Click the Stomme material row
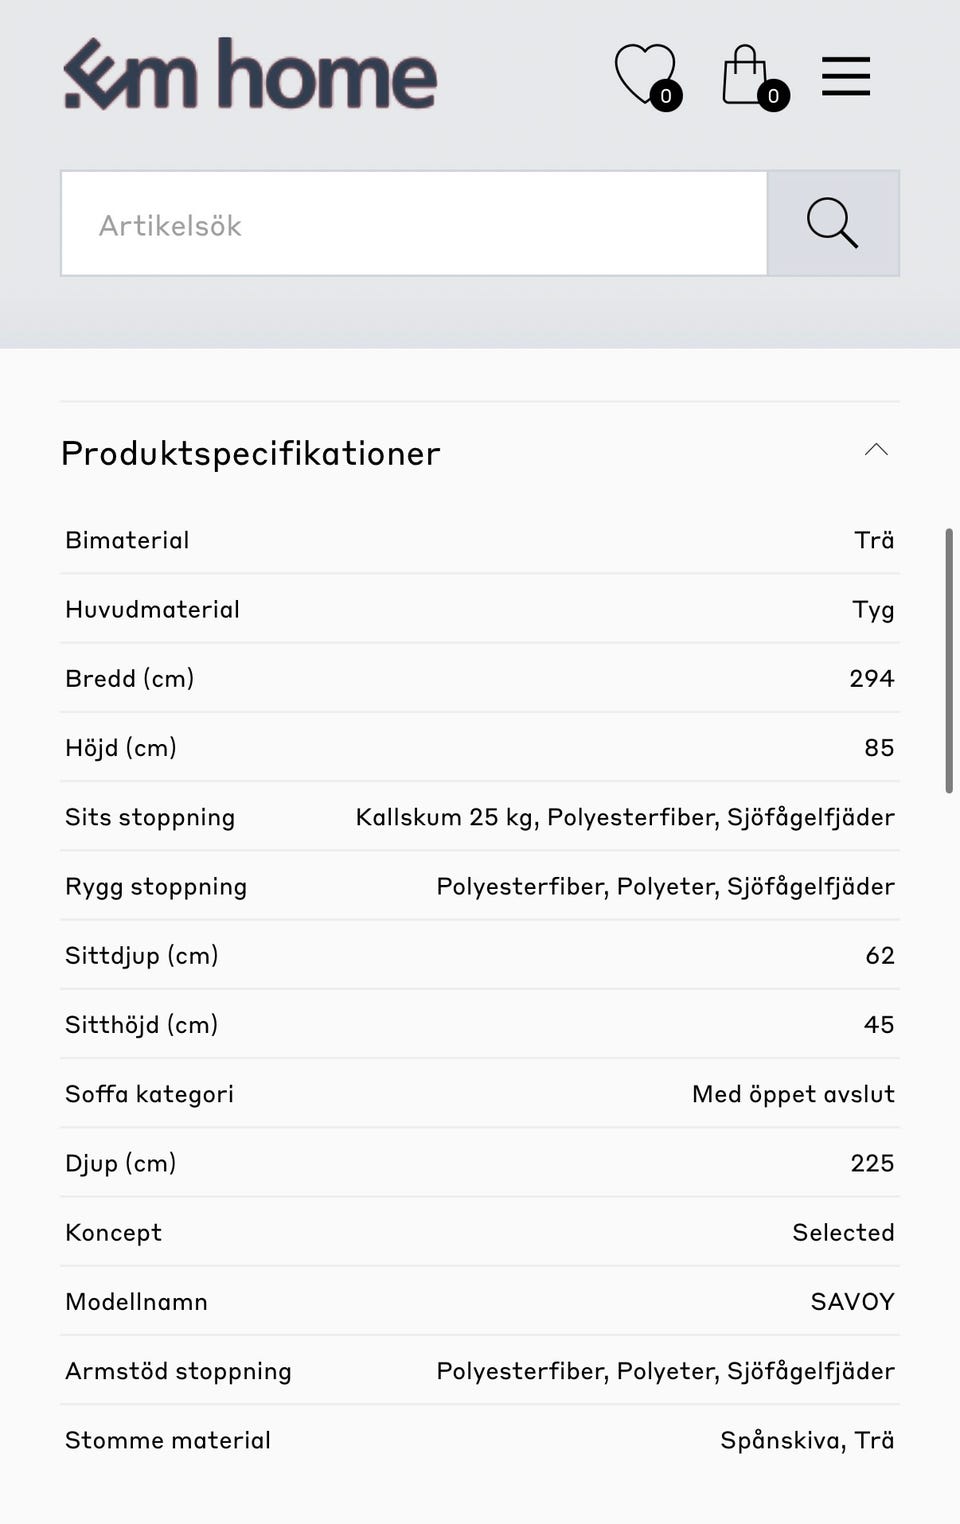This screenshot has height=1524, width=960. [x=480, y=1440]
